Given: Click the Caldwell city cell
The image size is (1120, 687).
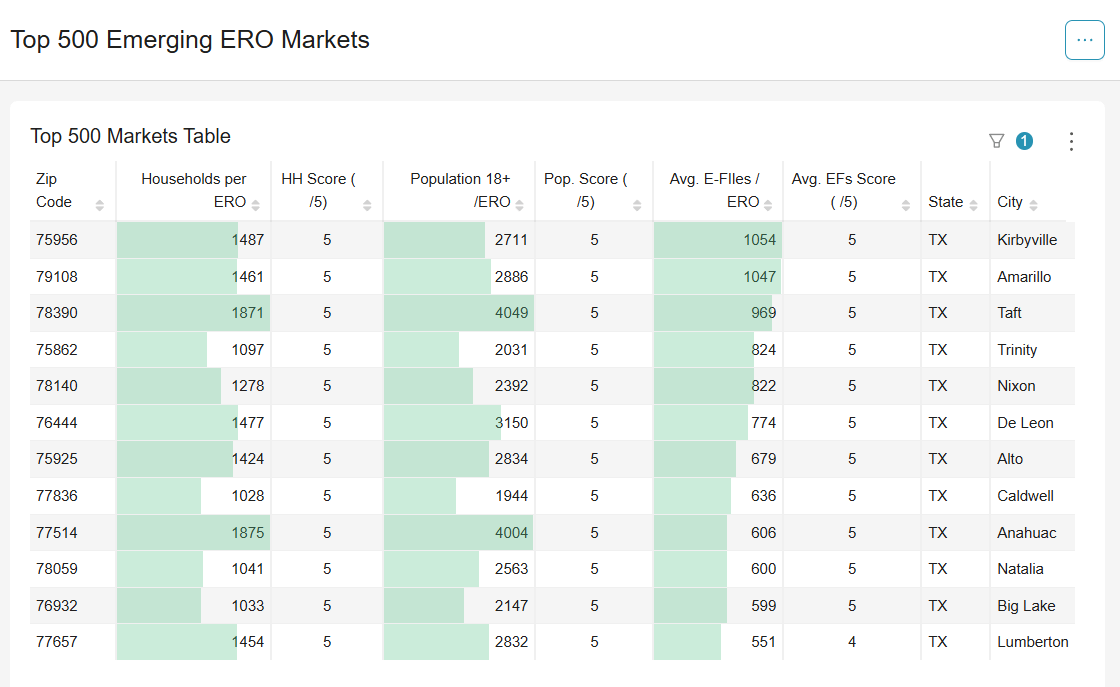Looking at the screenshot, I should point(1032,496).
